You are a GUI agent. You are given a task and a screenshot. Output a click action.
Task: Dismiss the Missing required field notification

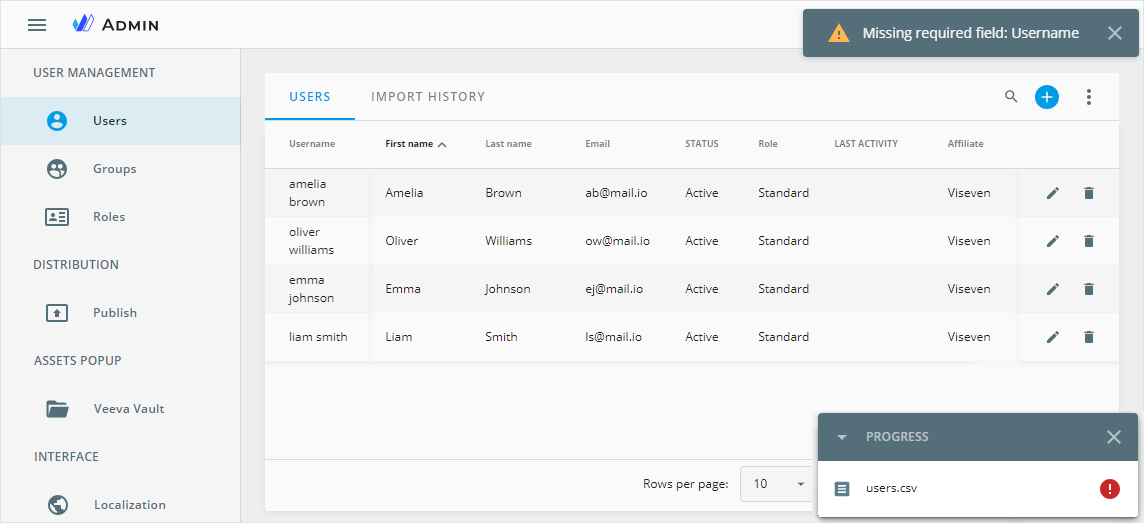pyautogui.click(x=1115, y=33)
